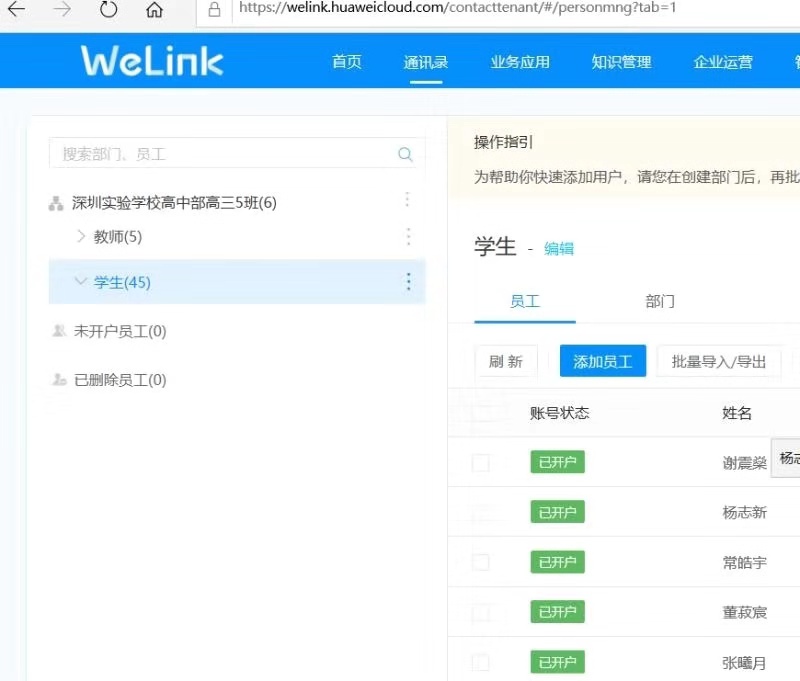
Task: Click the WeLink logo
Action: (x=152, y=61)
